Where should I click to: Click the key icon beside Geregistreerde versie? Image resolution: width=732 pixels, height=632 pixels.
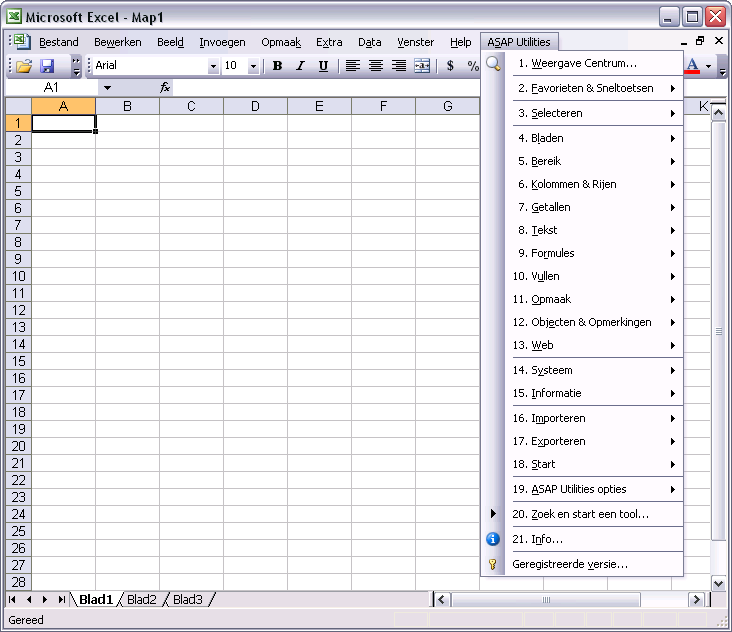[x=493, y=564]
